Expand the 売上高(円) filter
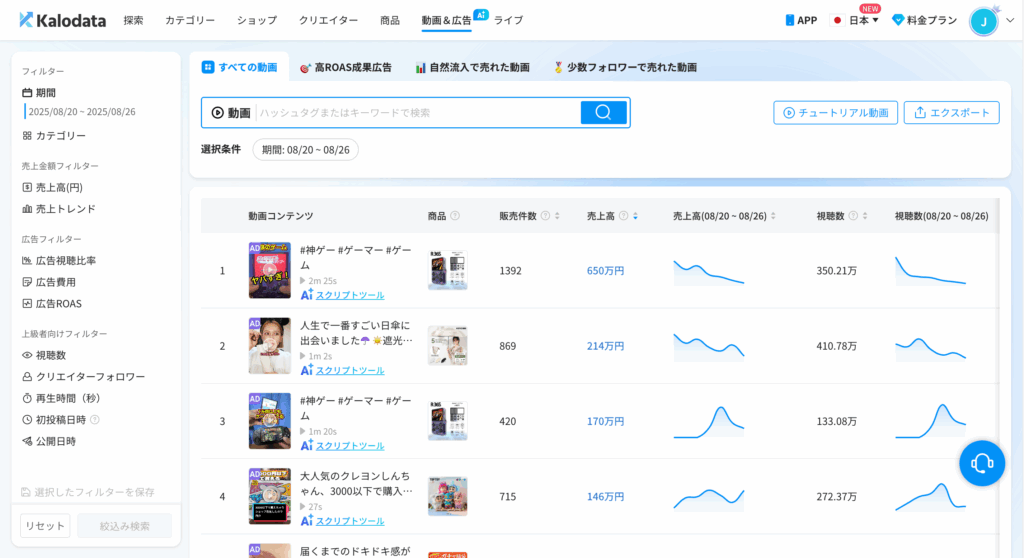1024x558 pixels. (x=52, y=188)
